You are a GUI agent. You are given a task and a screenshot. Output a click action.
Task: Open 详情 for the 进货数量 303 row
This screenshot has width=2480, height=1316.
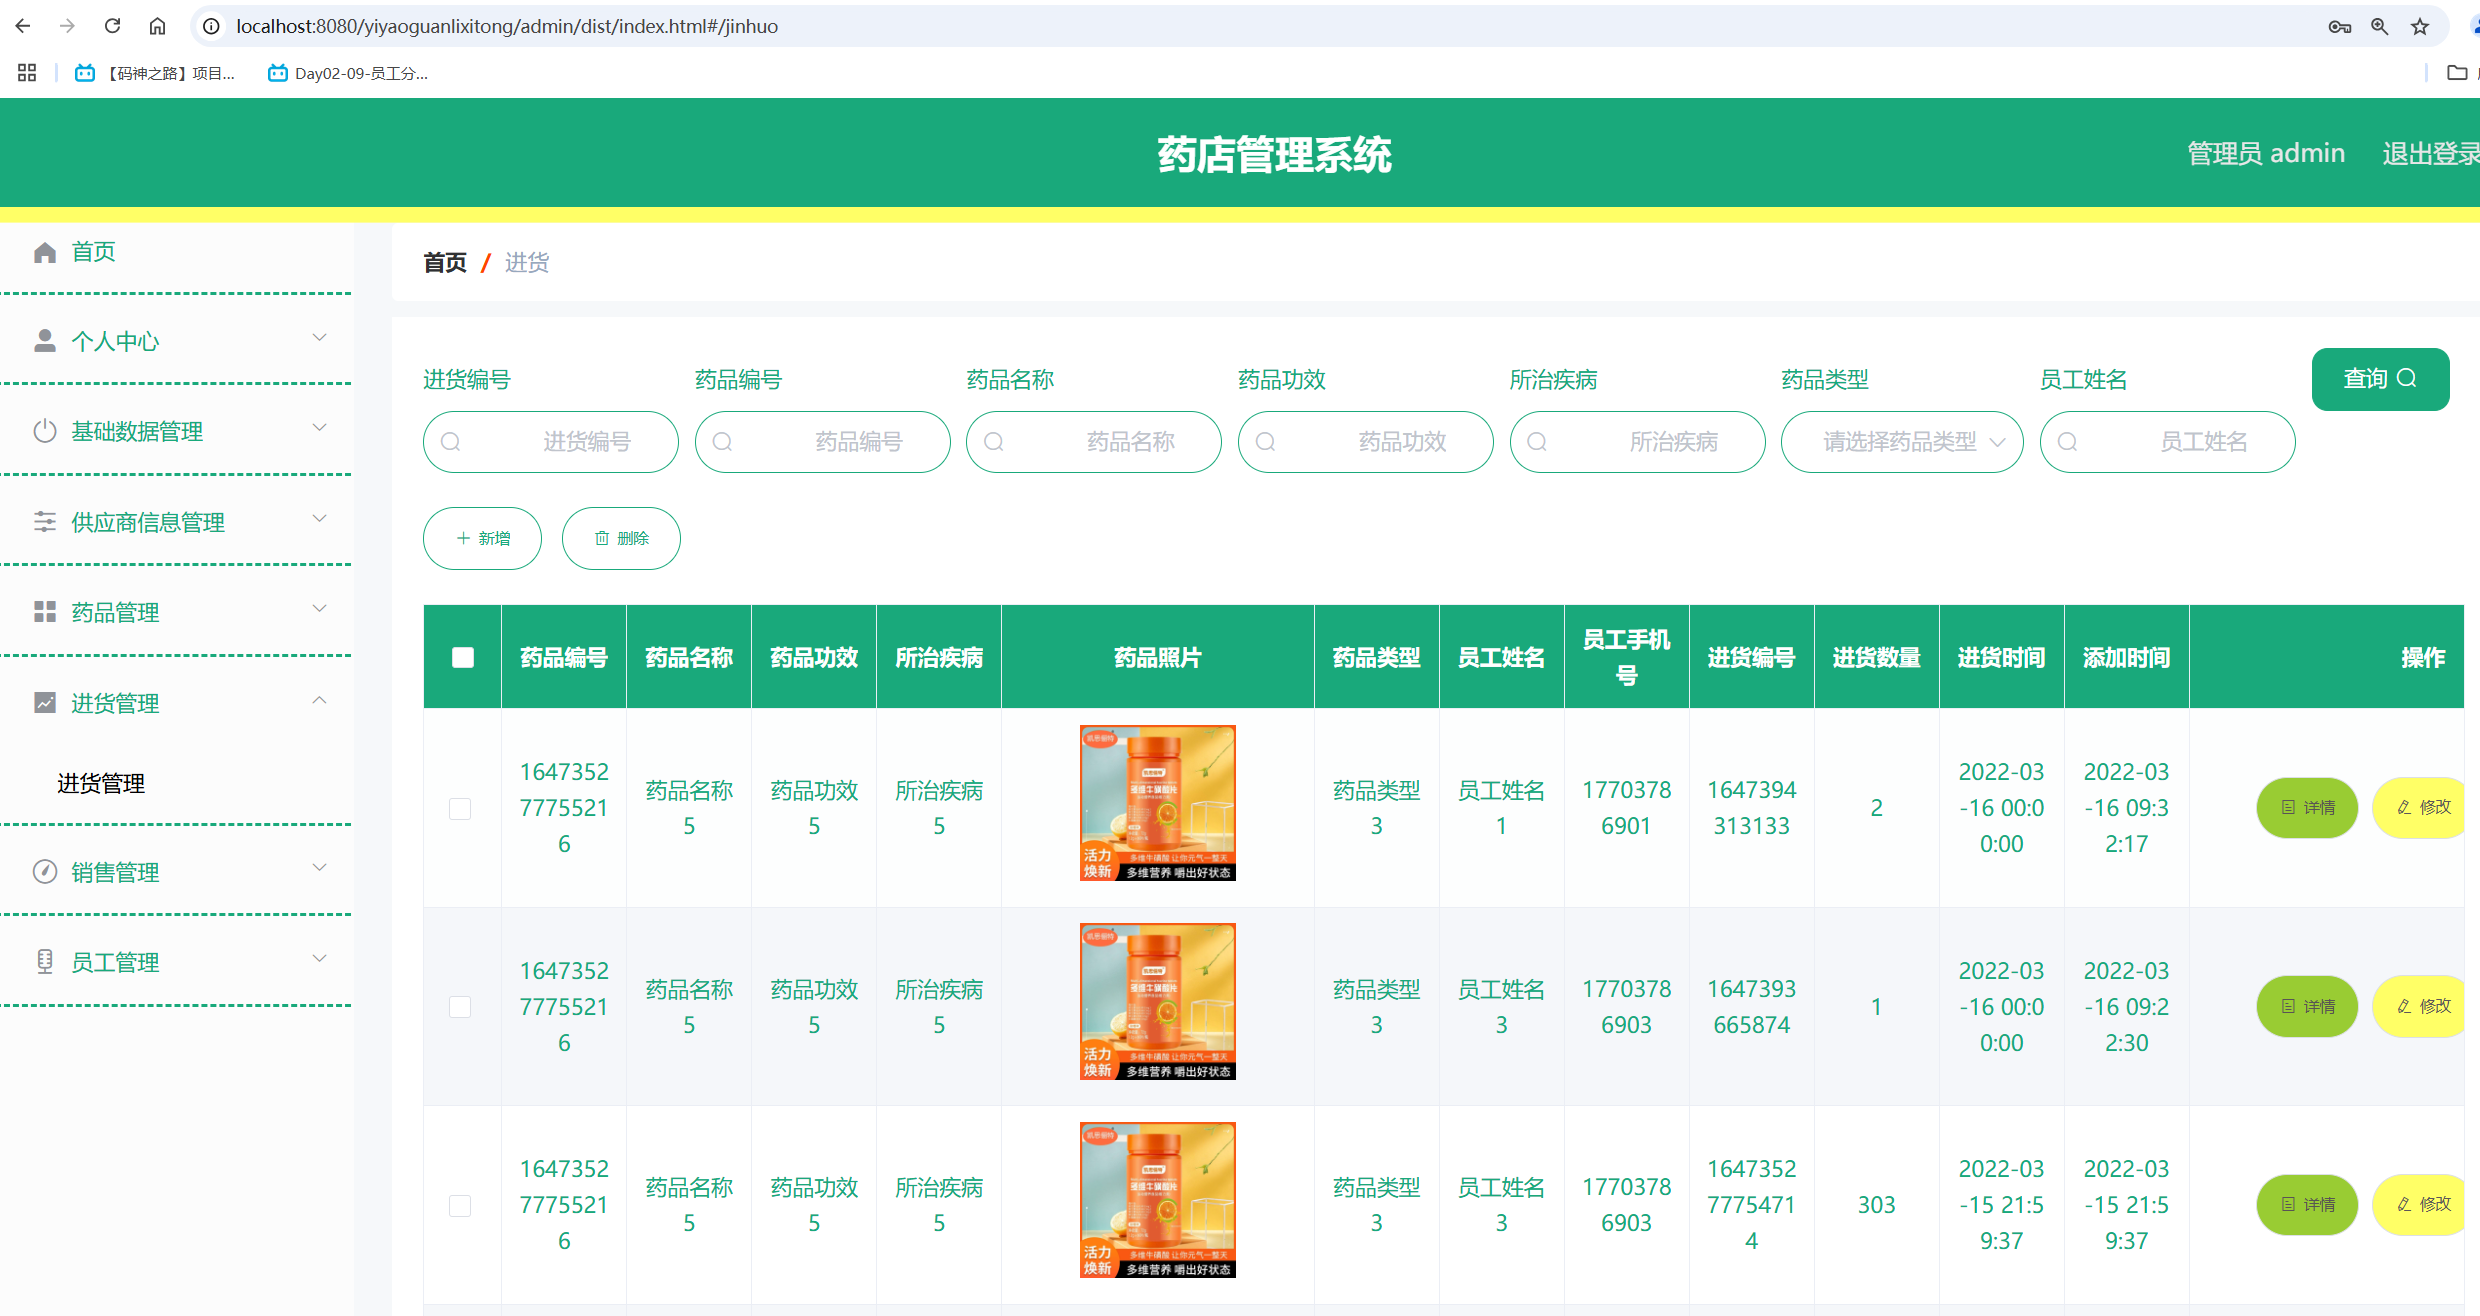click(x=2308, y=1205)
